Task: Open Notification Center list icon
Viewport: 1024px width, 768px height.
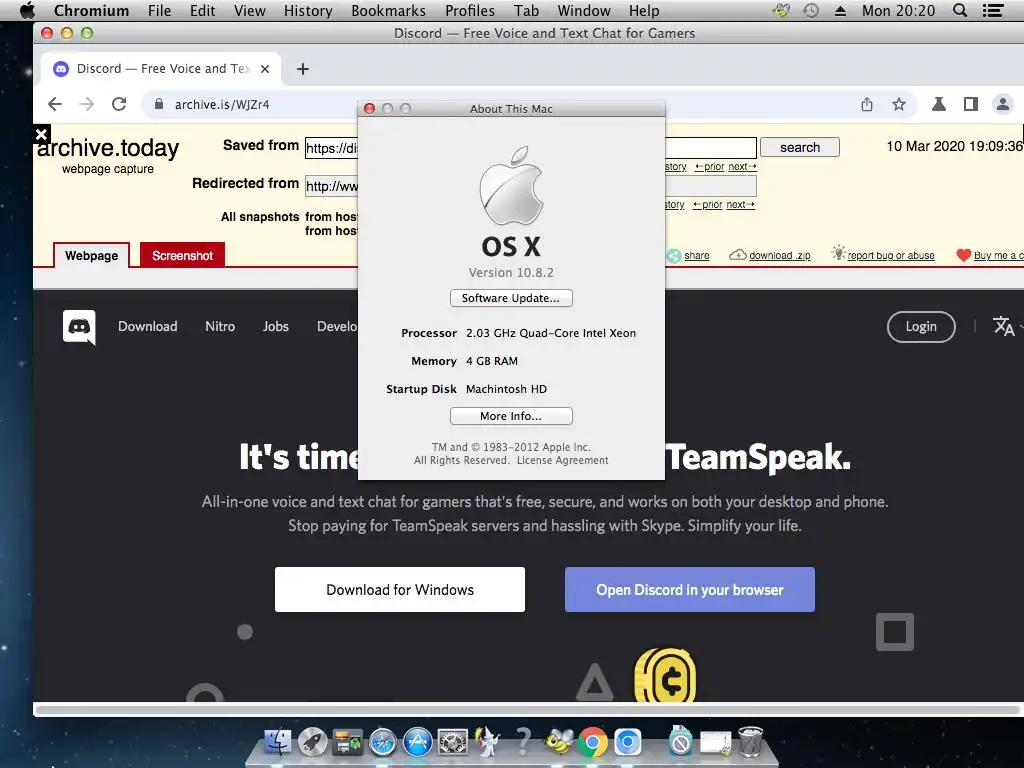Action: tap(993, 10)
